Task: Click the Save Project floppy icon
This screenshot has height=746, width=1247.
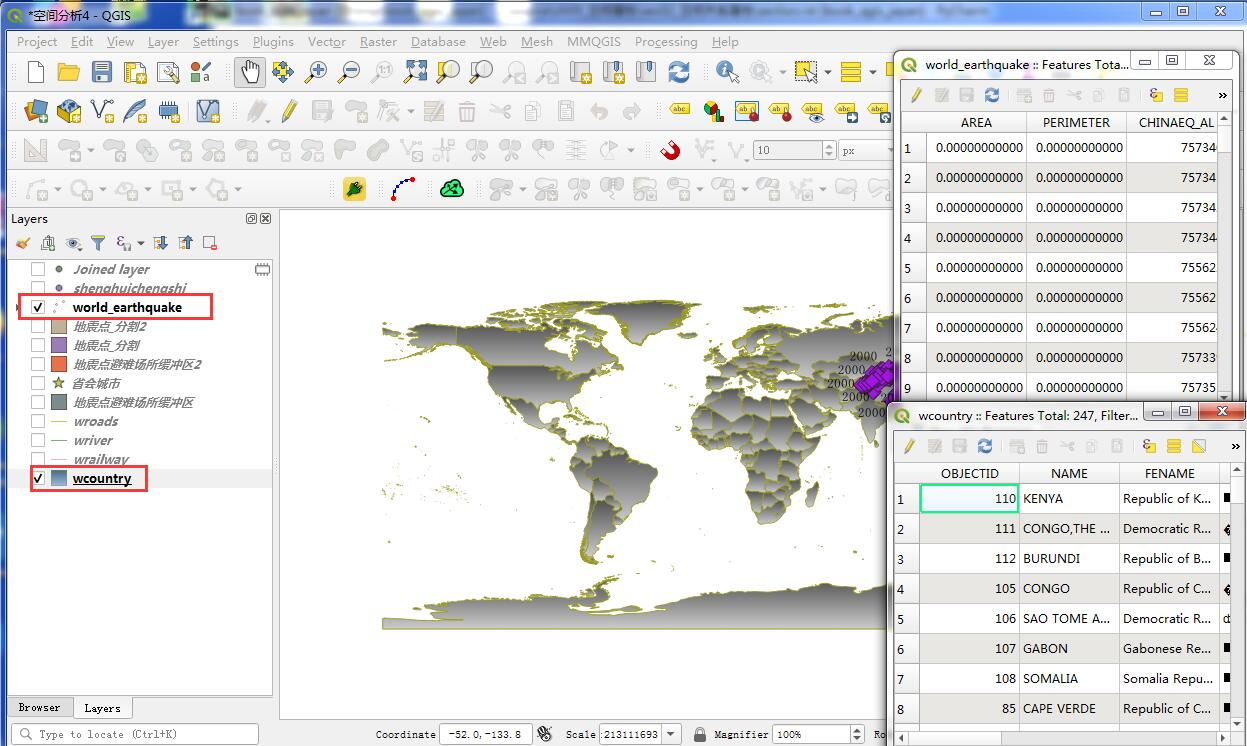Action: [101, 72]
